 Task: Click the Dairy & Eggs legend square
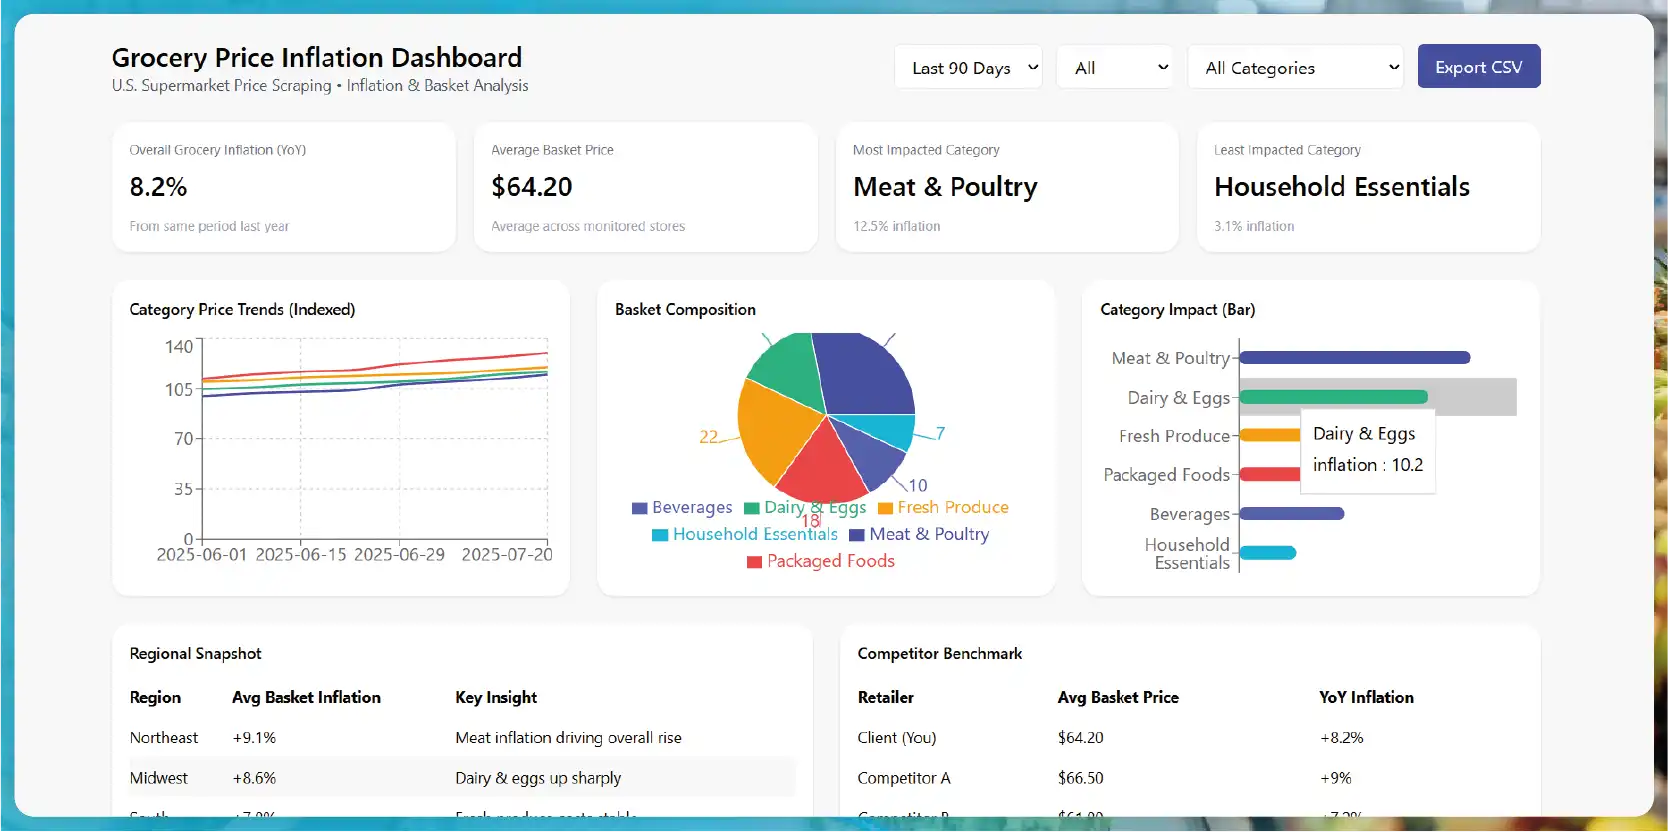(x=752, y=508)
